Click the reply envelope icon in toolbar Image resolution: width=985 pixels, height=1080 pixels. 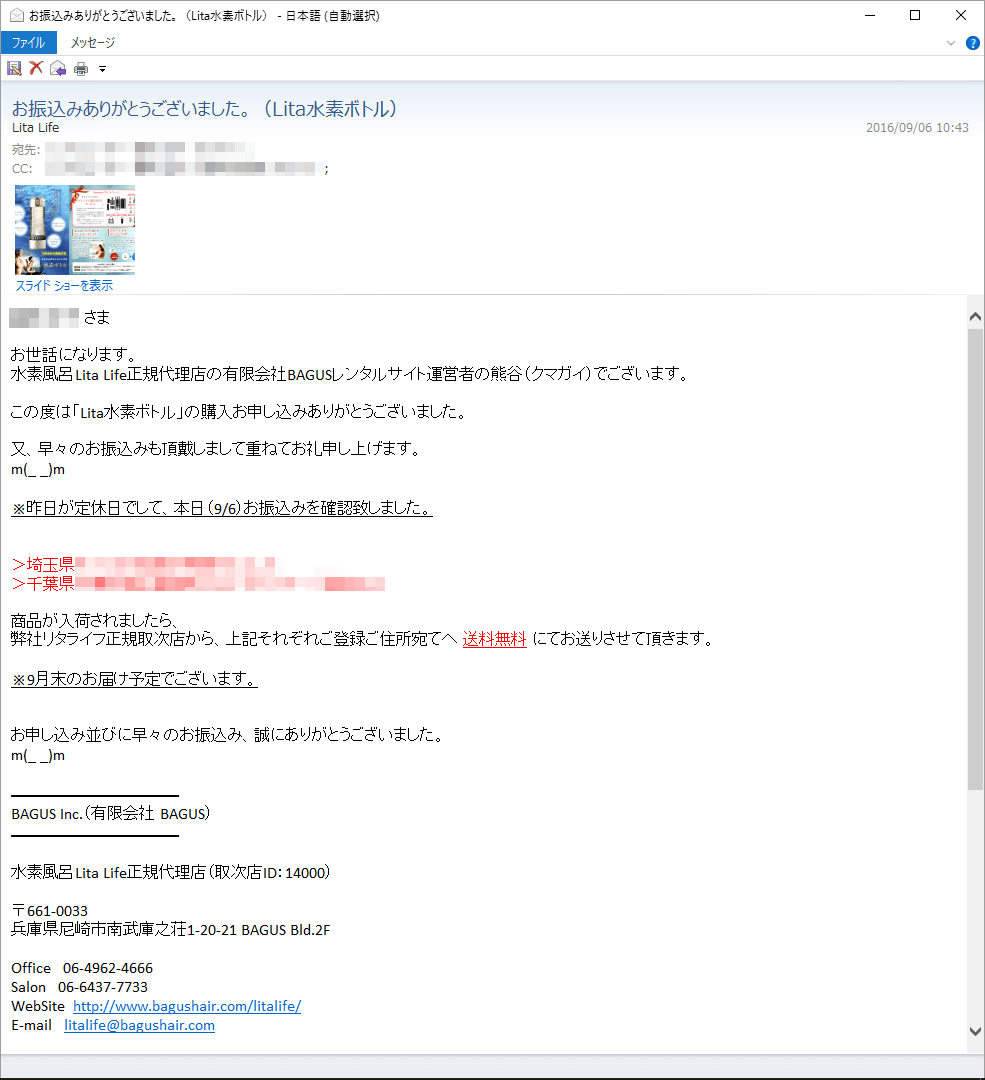point(58,68)
